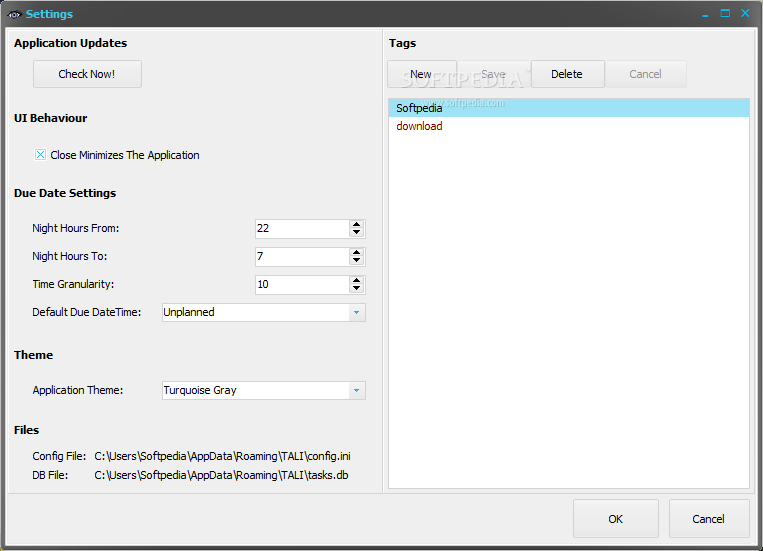The image size is (763, 551).
Task: Delete the selected tag
Action: pyautogui.click(x=567, y=74)
